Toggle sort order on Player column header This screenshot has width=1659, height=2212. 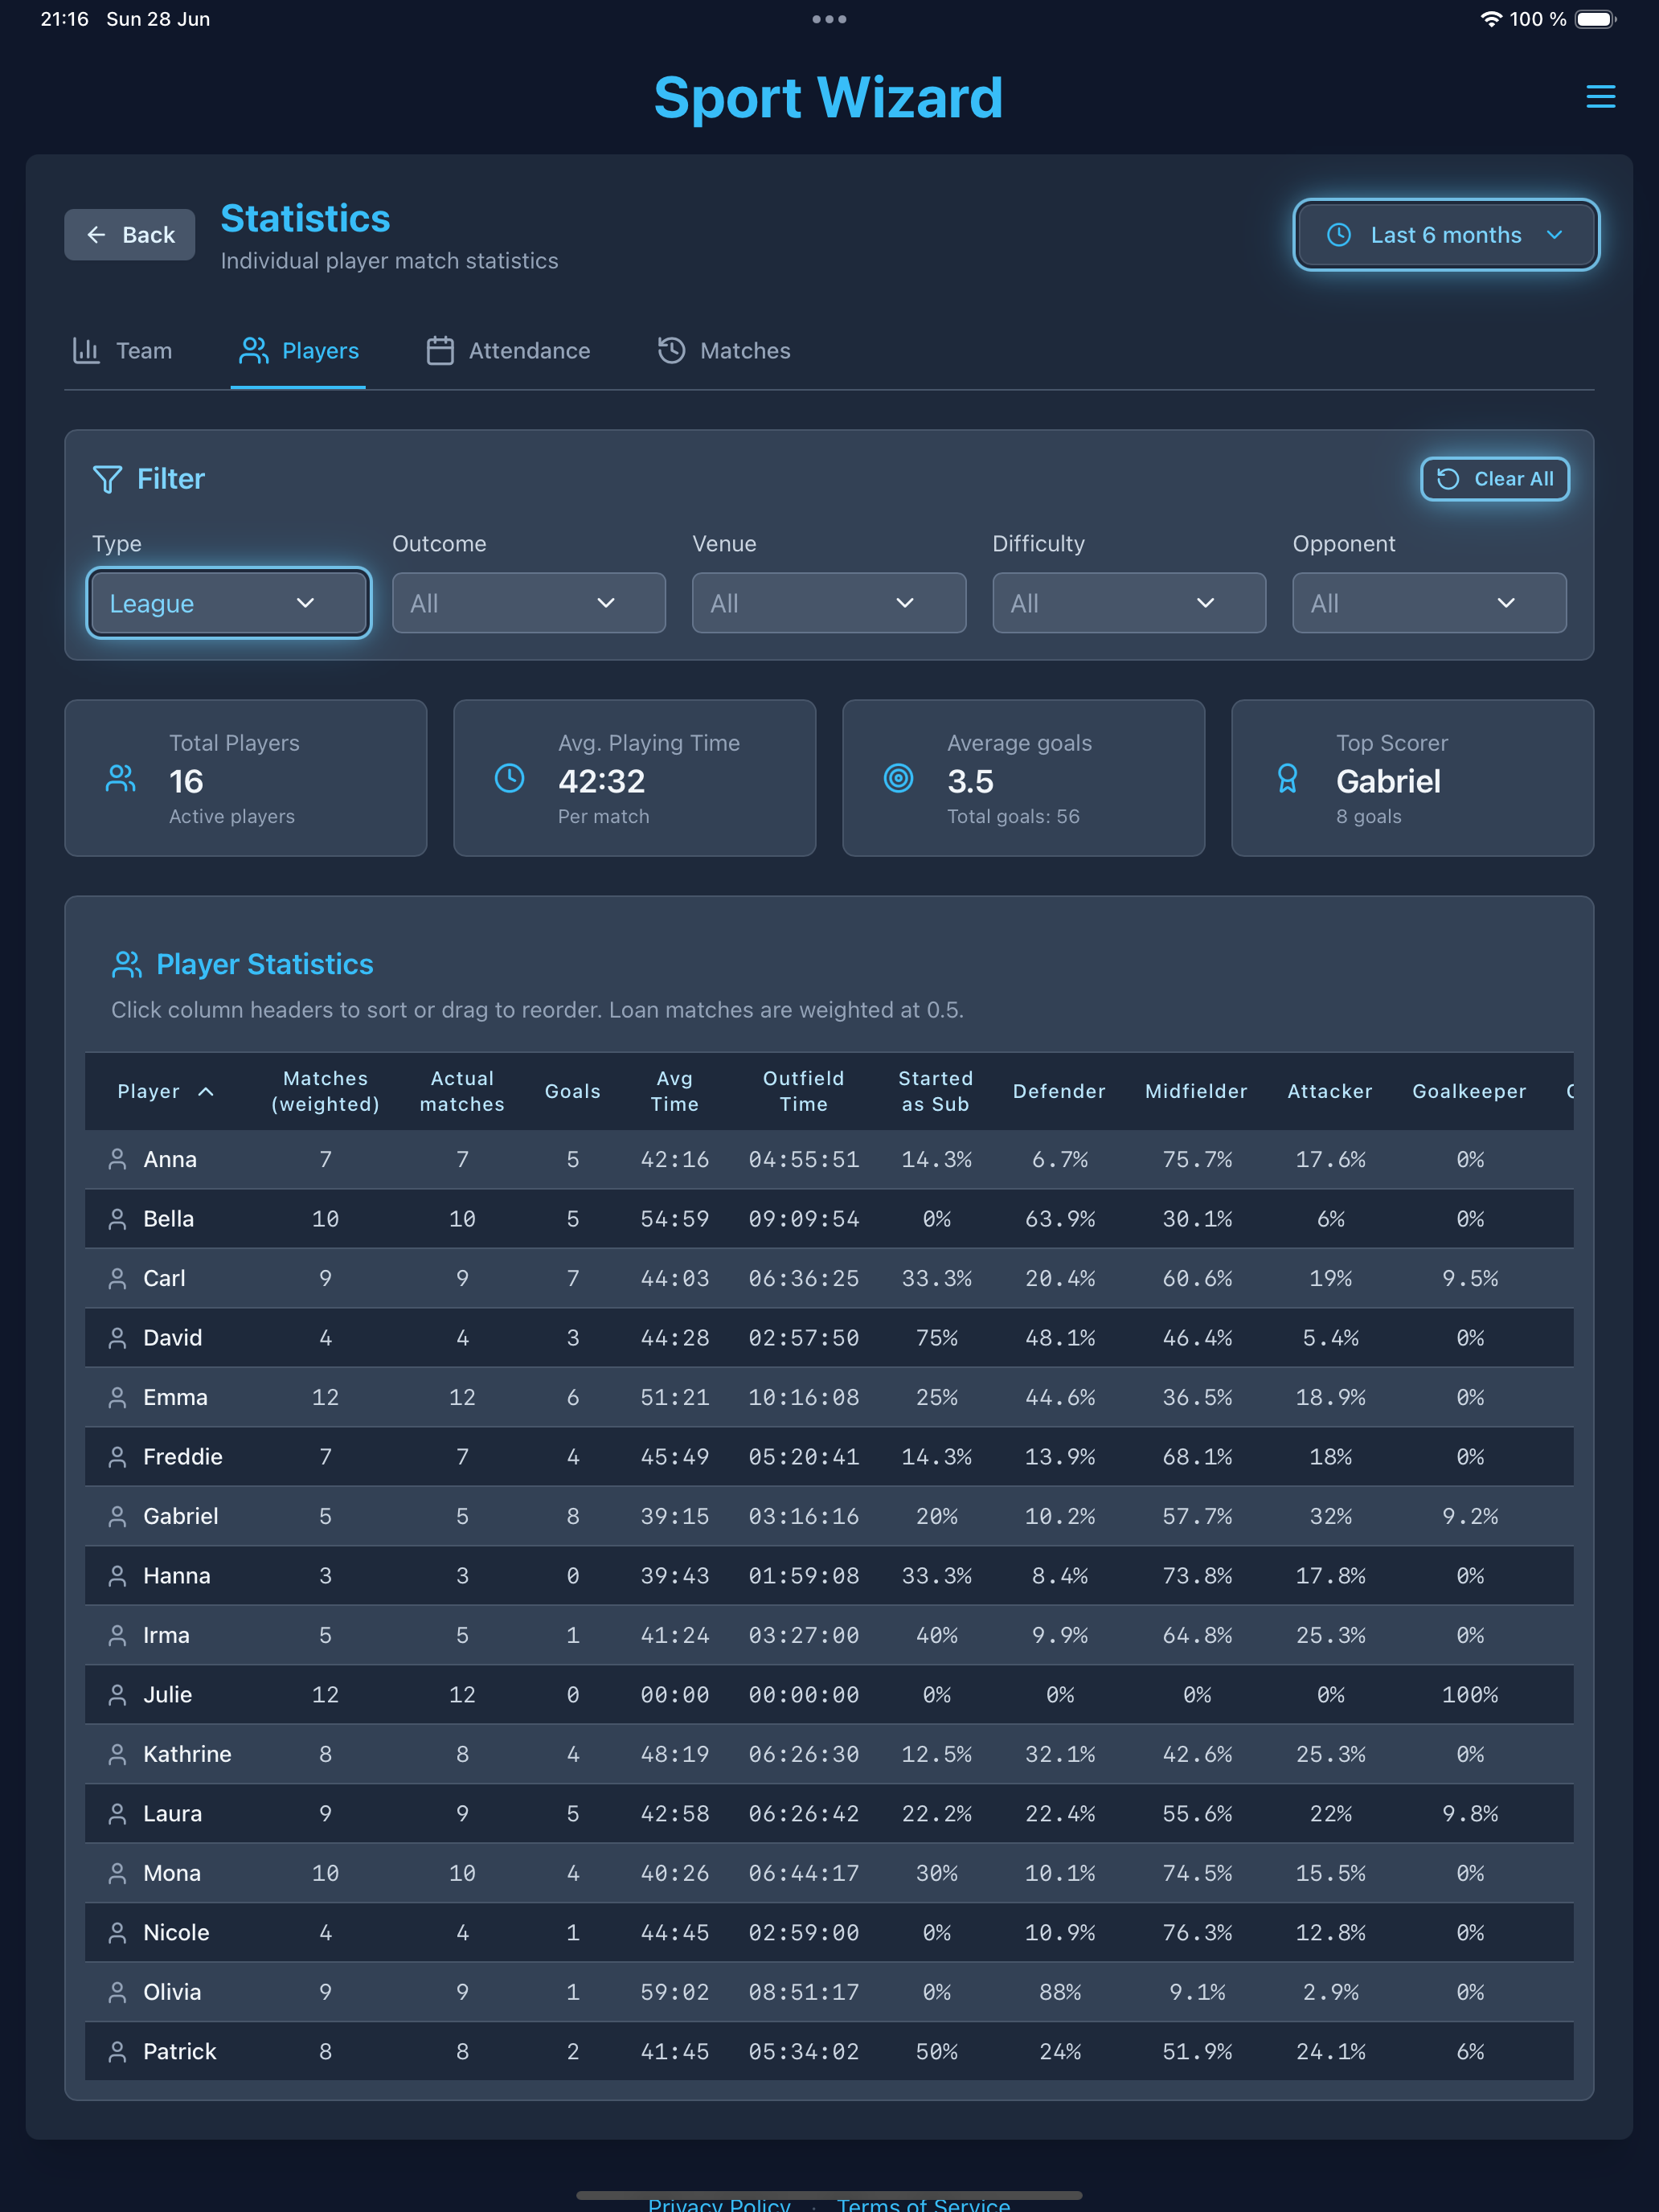[166, 1091]
